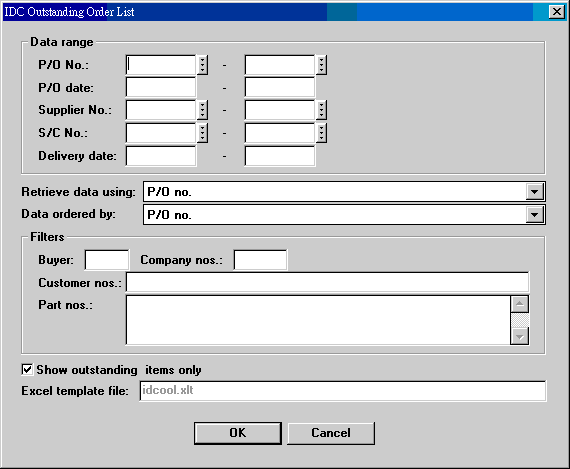Expand the Data ordered by dropdown

point(534,215)
